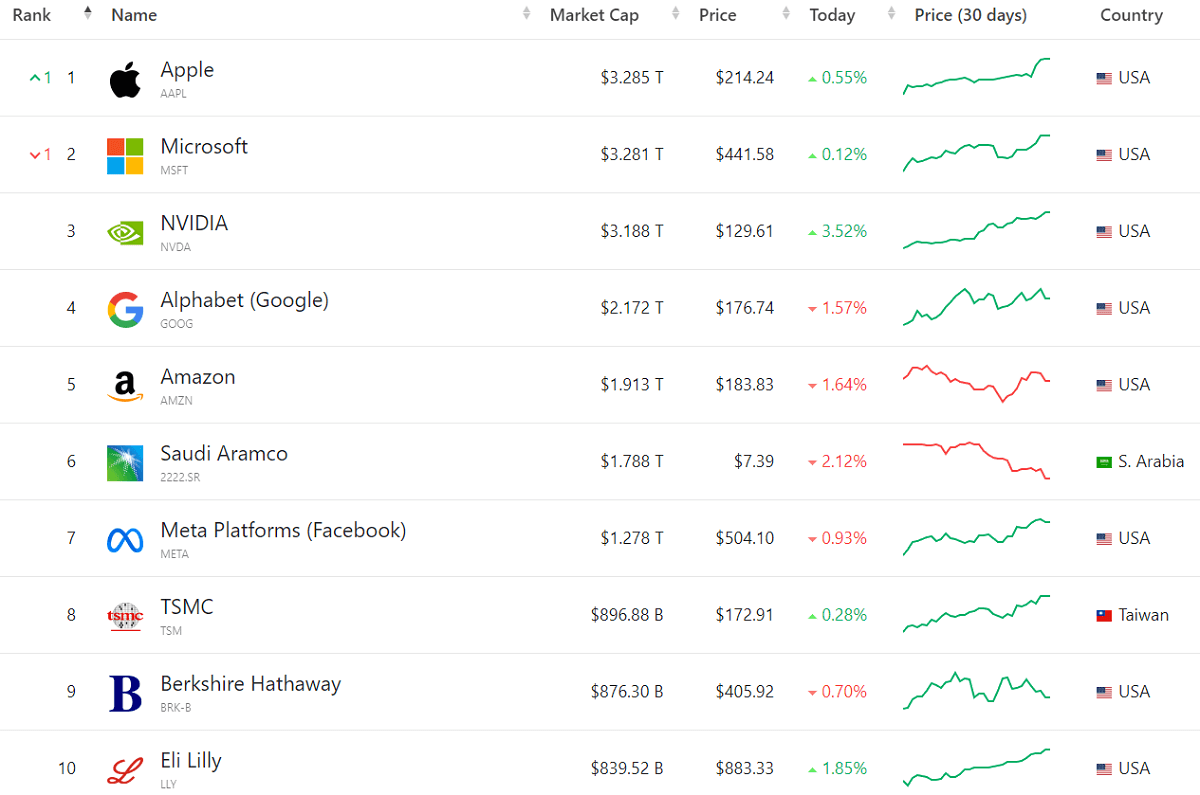Click the Apple company logo
Screen dimensions: 1200x795
click(x=125, y=79)
